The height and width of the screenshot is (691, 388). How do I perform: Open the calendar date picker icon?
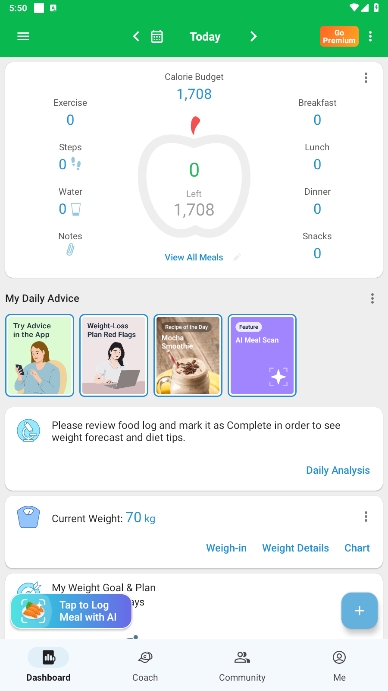157,37
